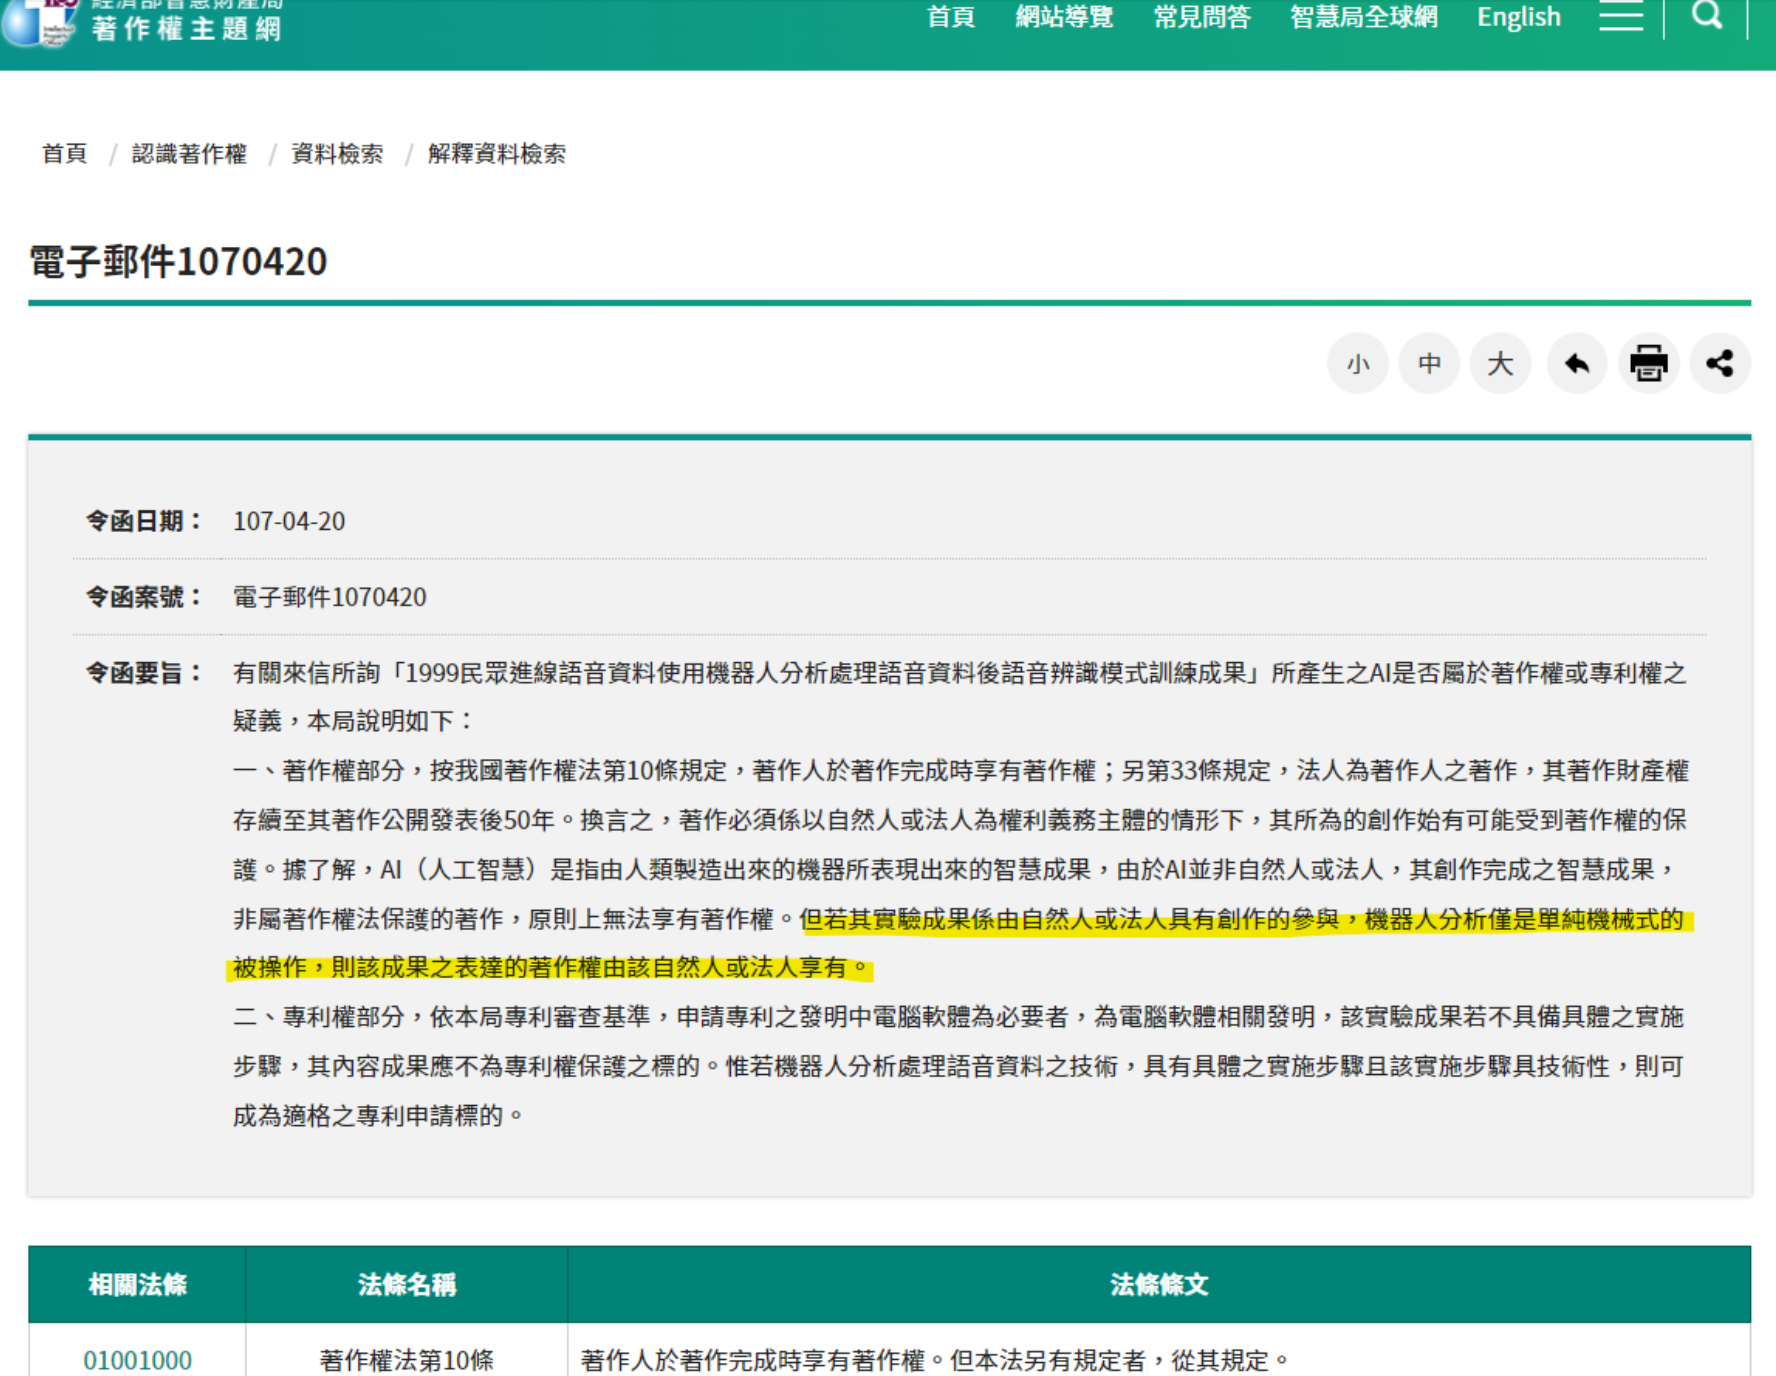1776x1376 pixels.
Task: Open 常見問答 in the top navigation
Action: pyautogui.click(x=1201, y=17)
